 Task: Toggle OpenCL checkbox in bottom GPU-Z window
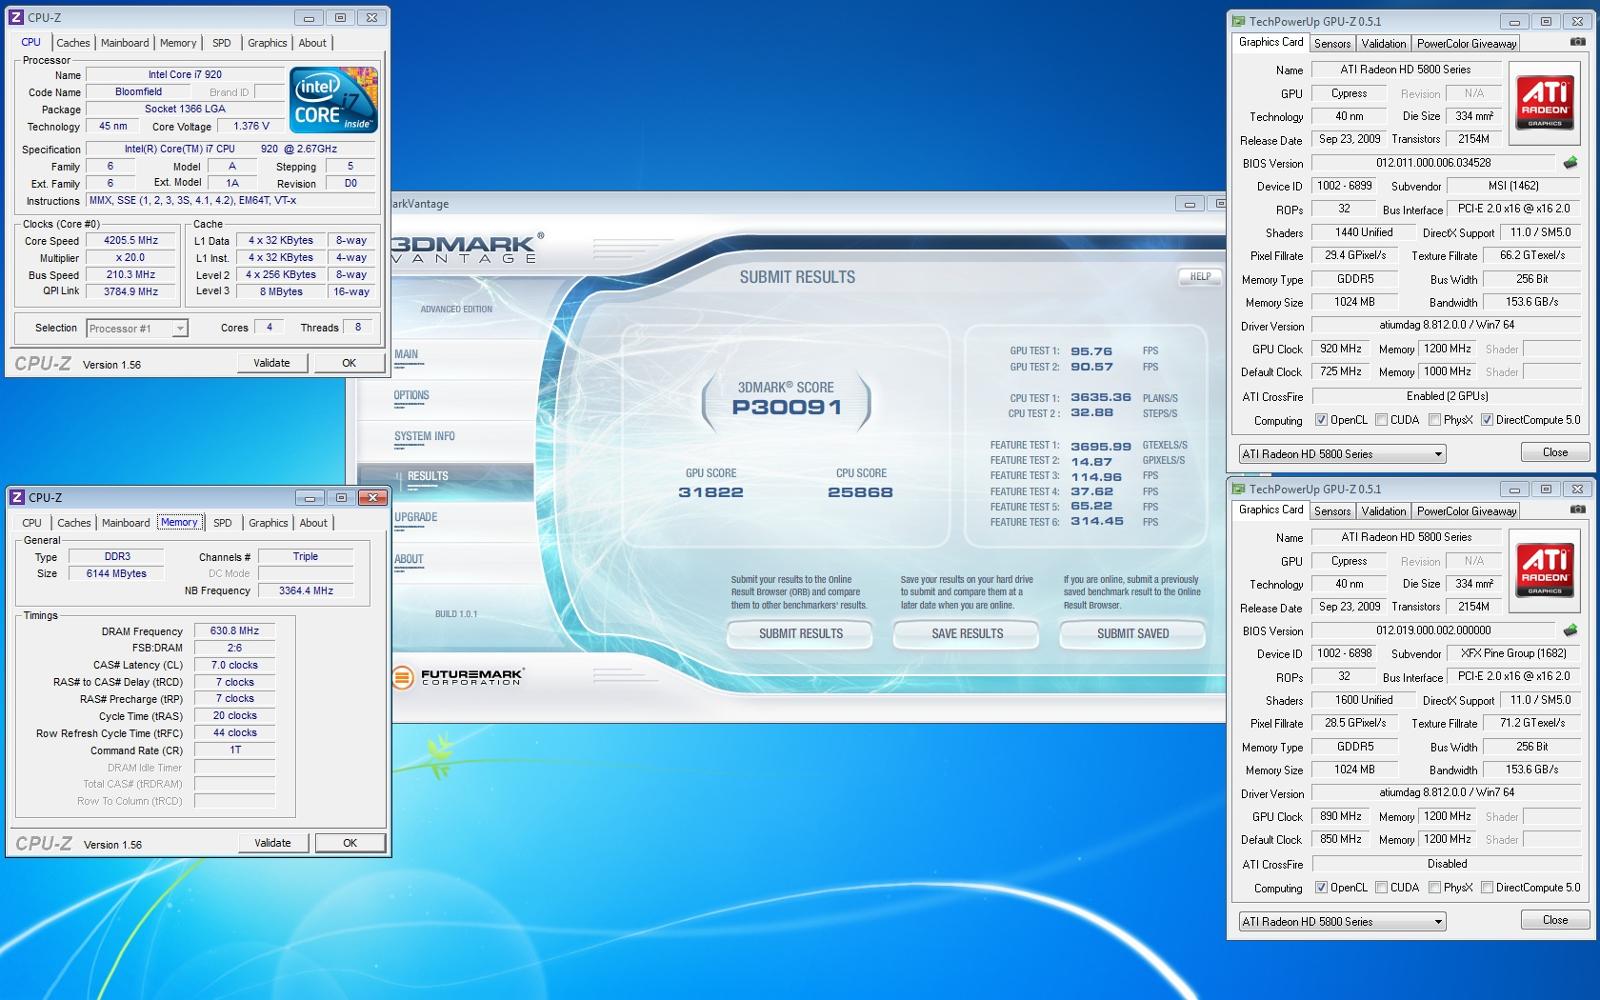(x=1321, y=887)
